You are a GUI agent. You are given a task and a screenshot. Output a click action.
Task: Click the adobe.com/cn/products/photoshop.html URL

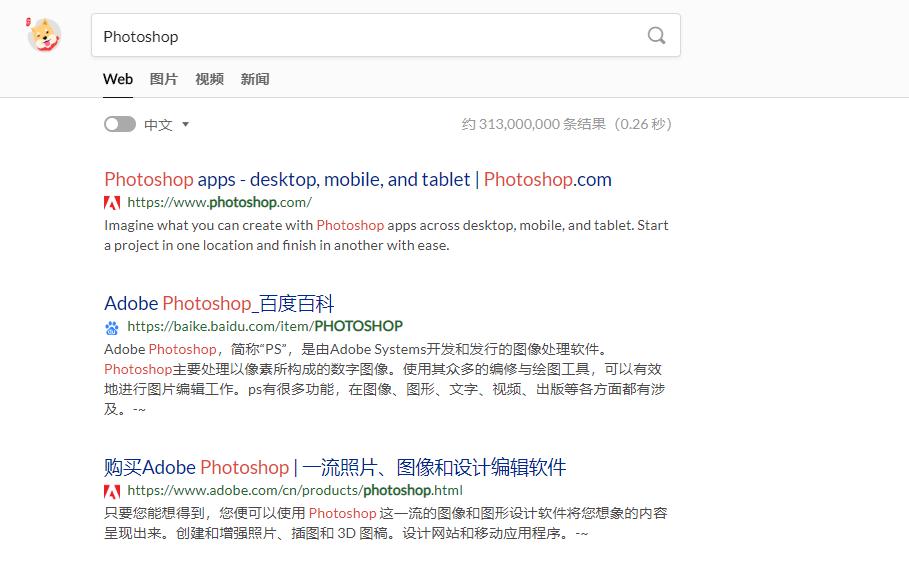point(295,491)
